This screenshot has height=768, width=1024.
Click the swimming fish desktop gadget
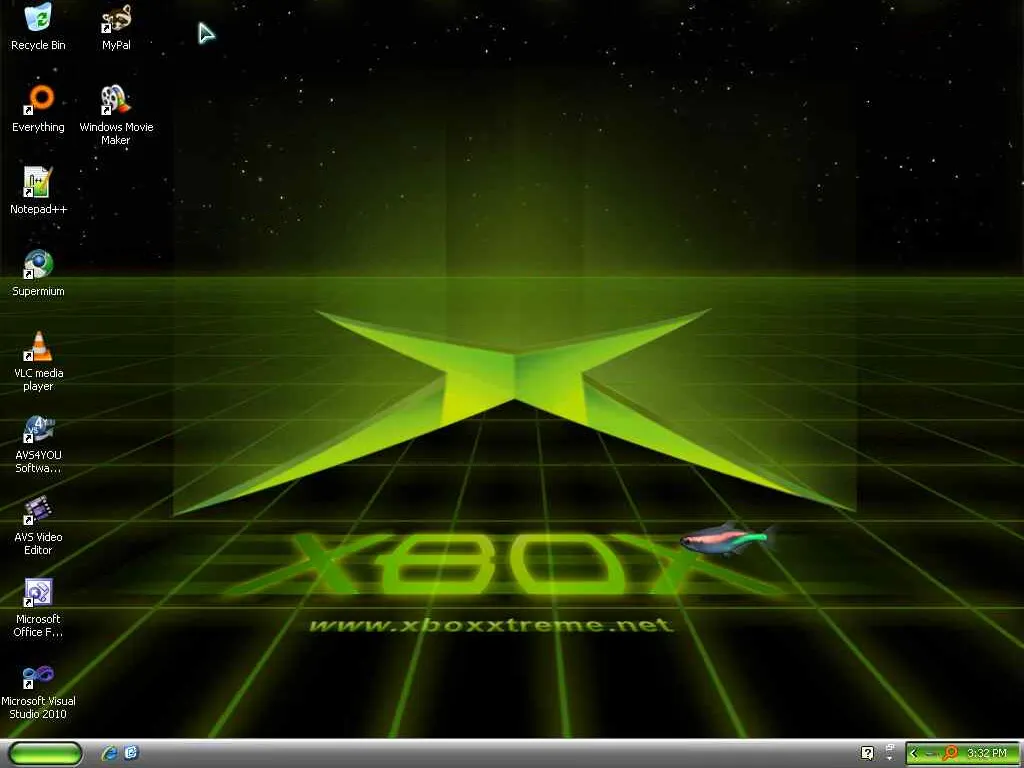728,539
